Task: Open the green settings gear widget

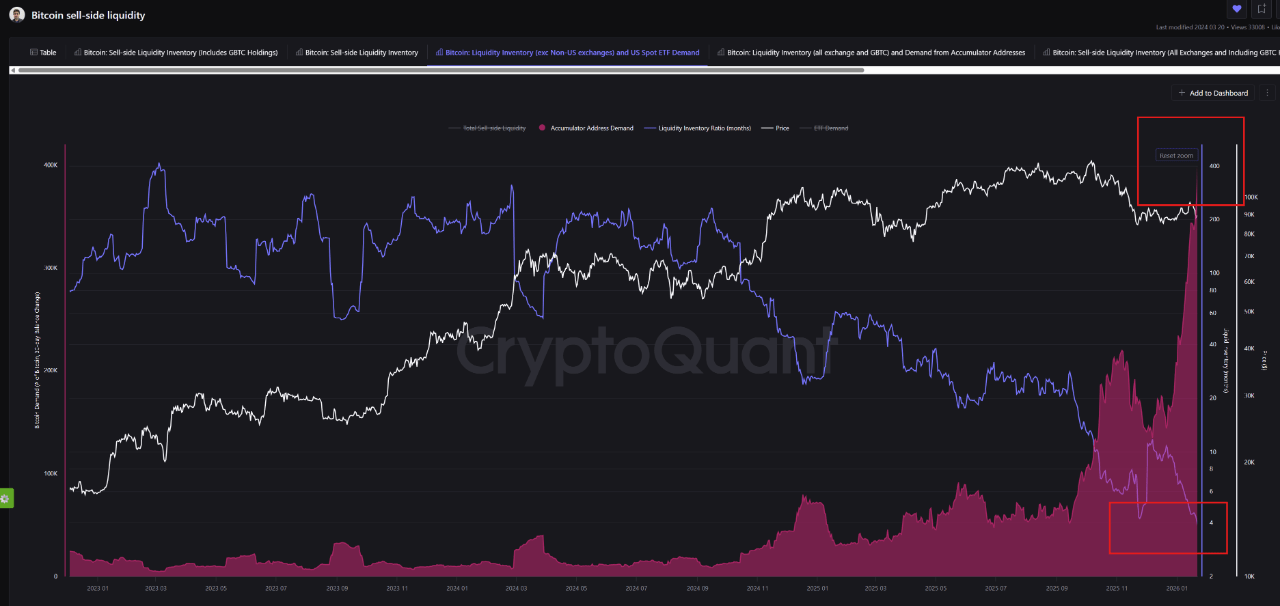Action: pyautogui.click(x=6, y=498)
